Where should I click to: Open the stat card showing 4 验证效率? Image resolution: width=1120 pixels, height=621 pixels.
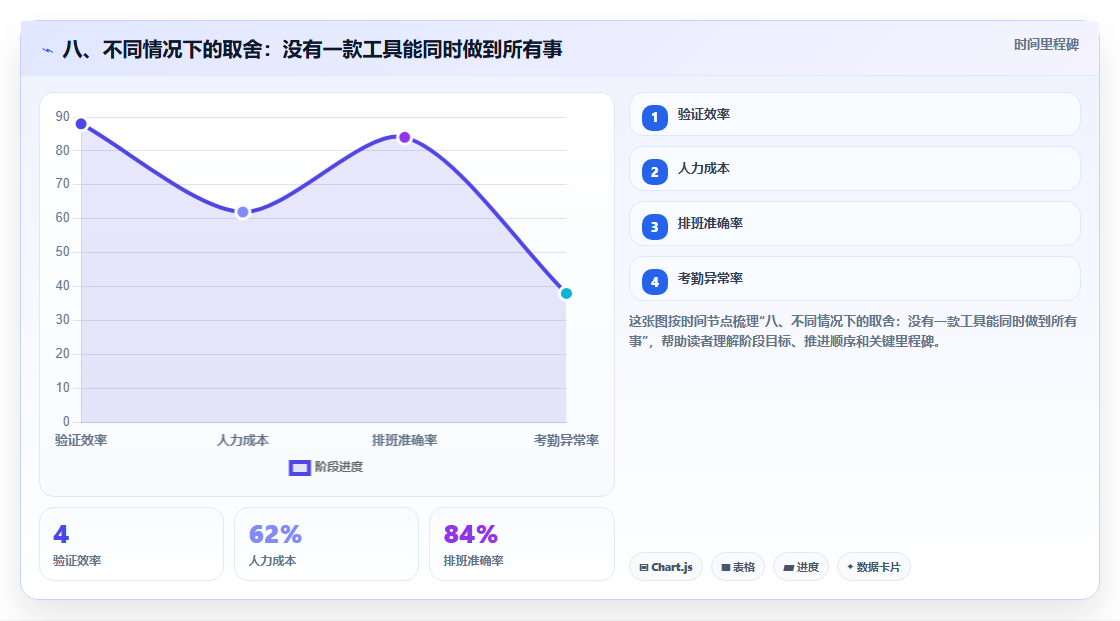point(131,544)
